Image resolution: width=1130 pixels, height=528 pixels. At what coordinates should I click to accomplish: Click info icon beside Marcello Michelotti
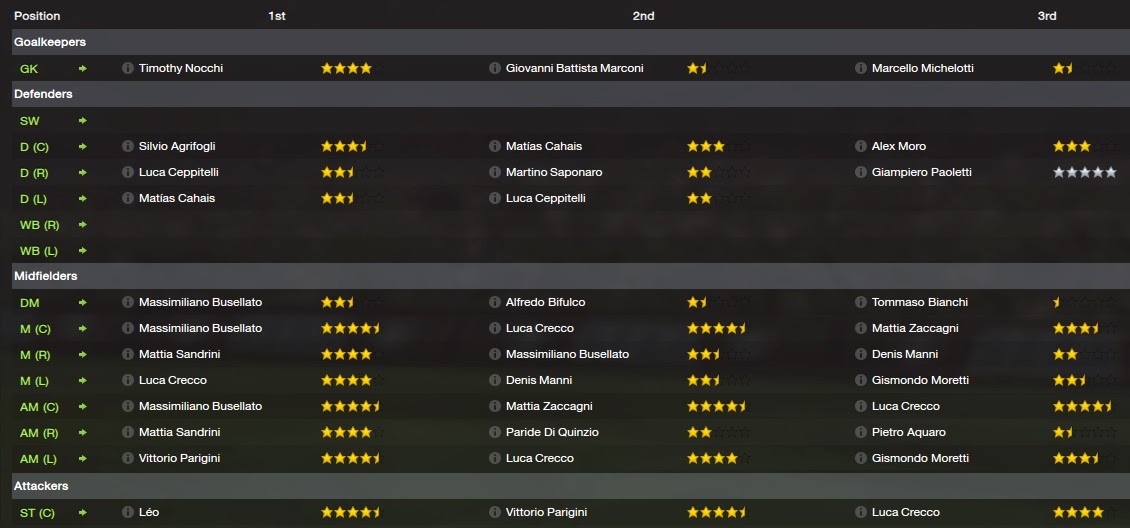click(x=861, y=68)
